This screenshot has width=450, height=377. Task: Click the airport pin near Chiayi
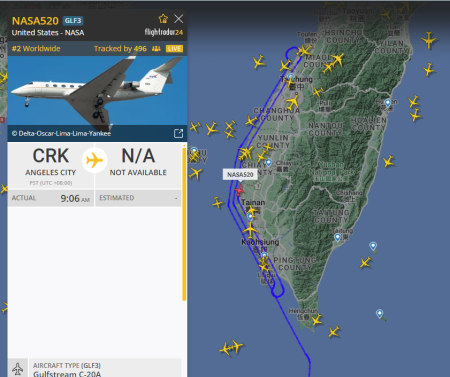coord(269,163)
